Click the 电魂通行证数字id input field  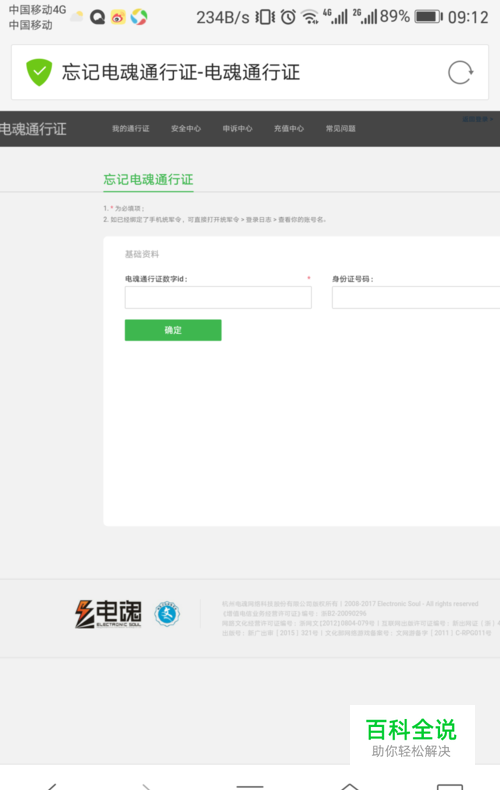(218, 297)
